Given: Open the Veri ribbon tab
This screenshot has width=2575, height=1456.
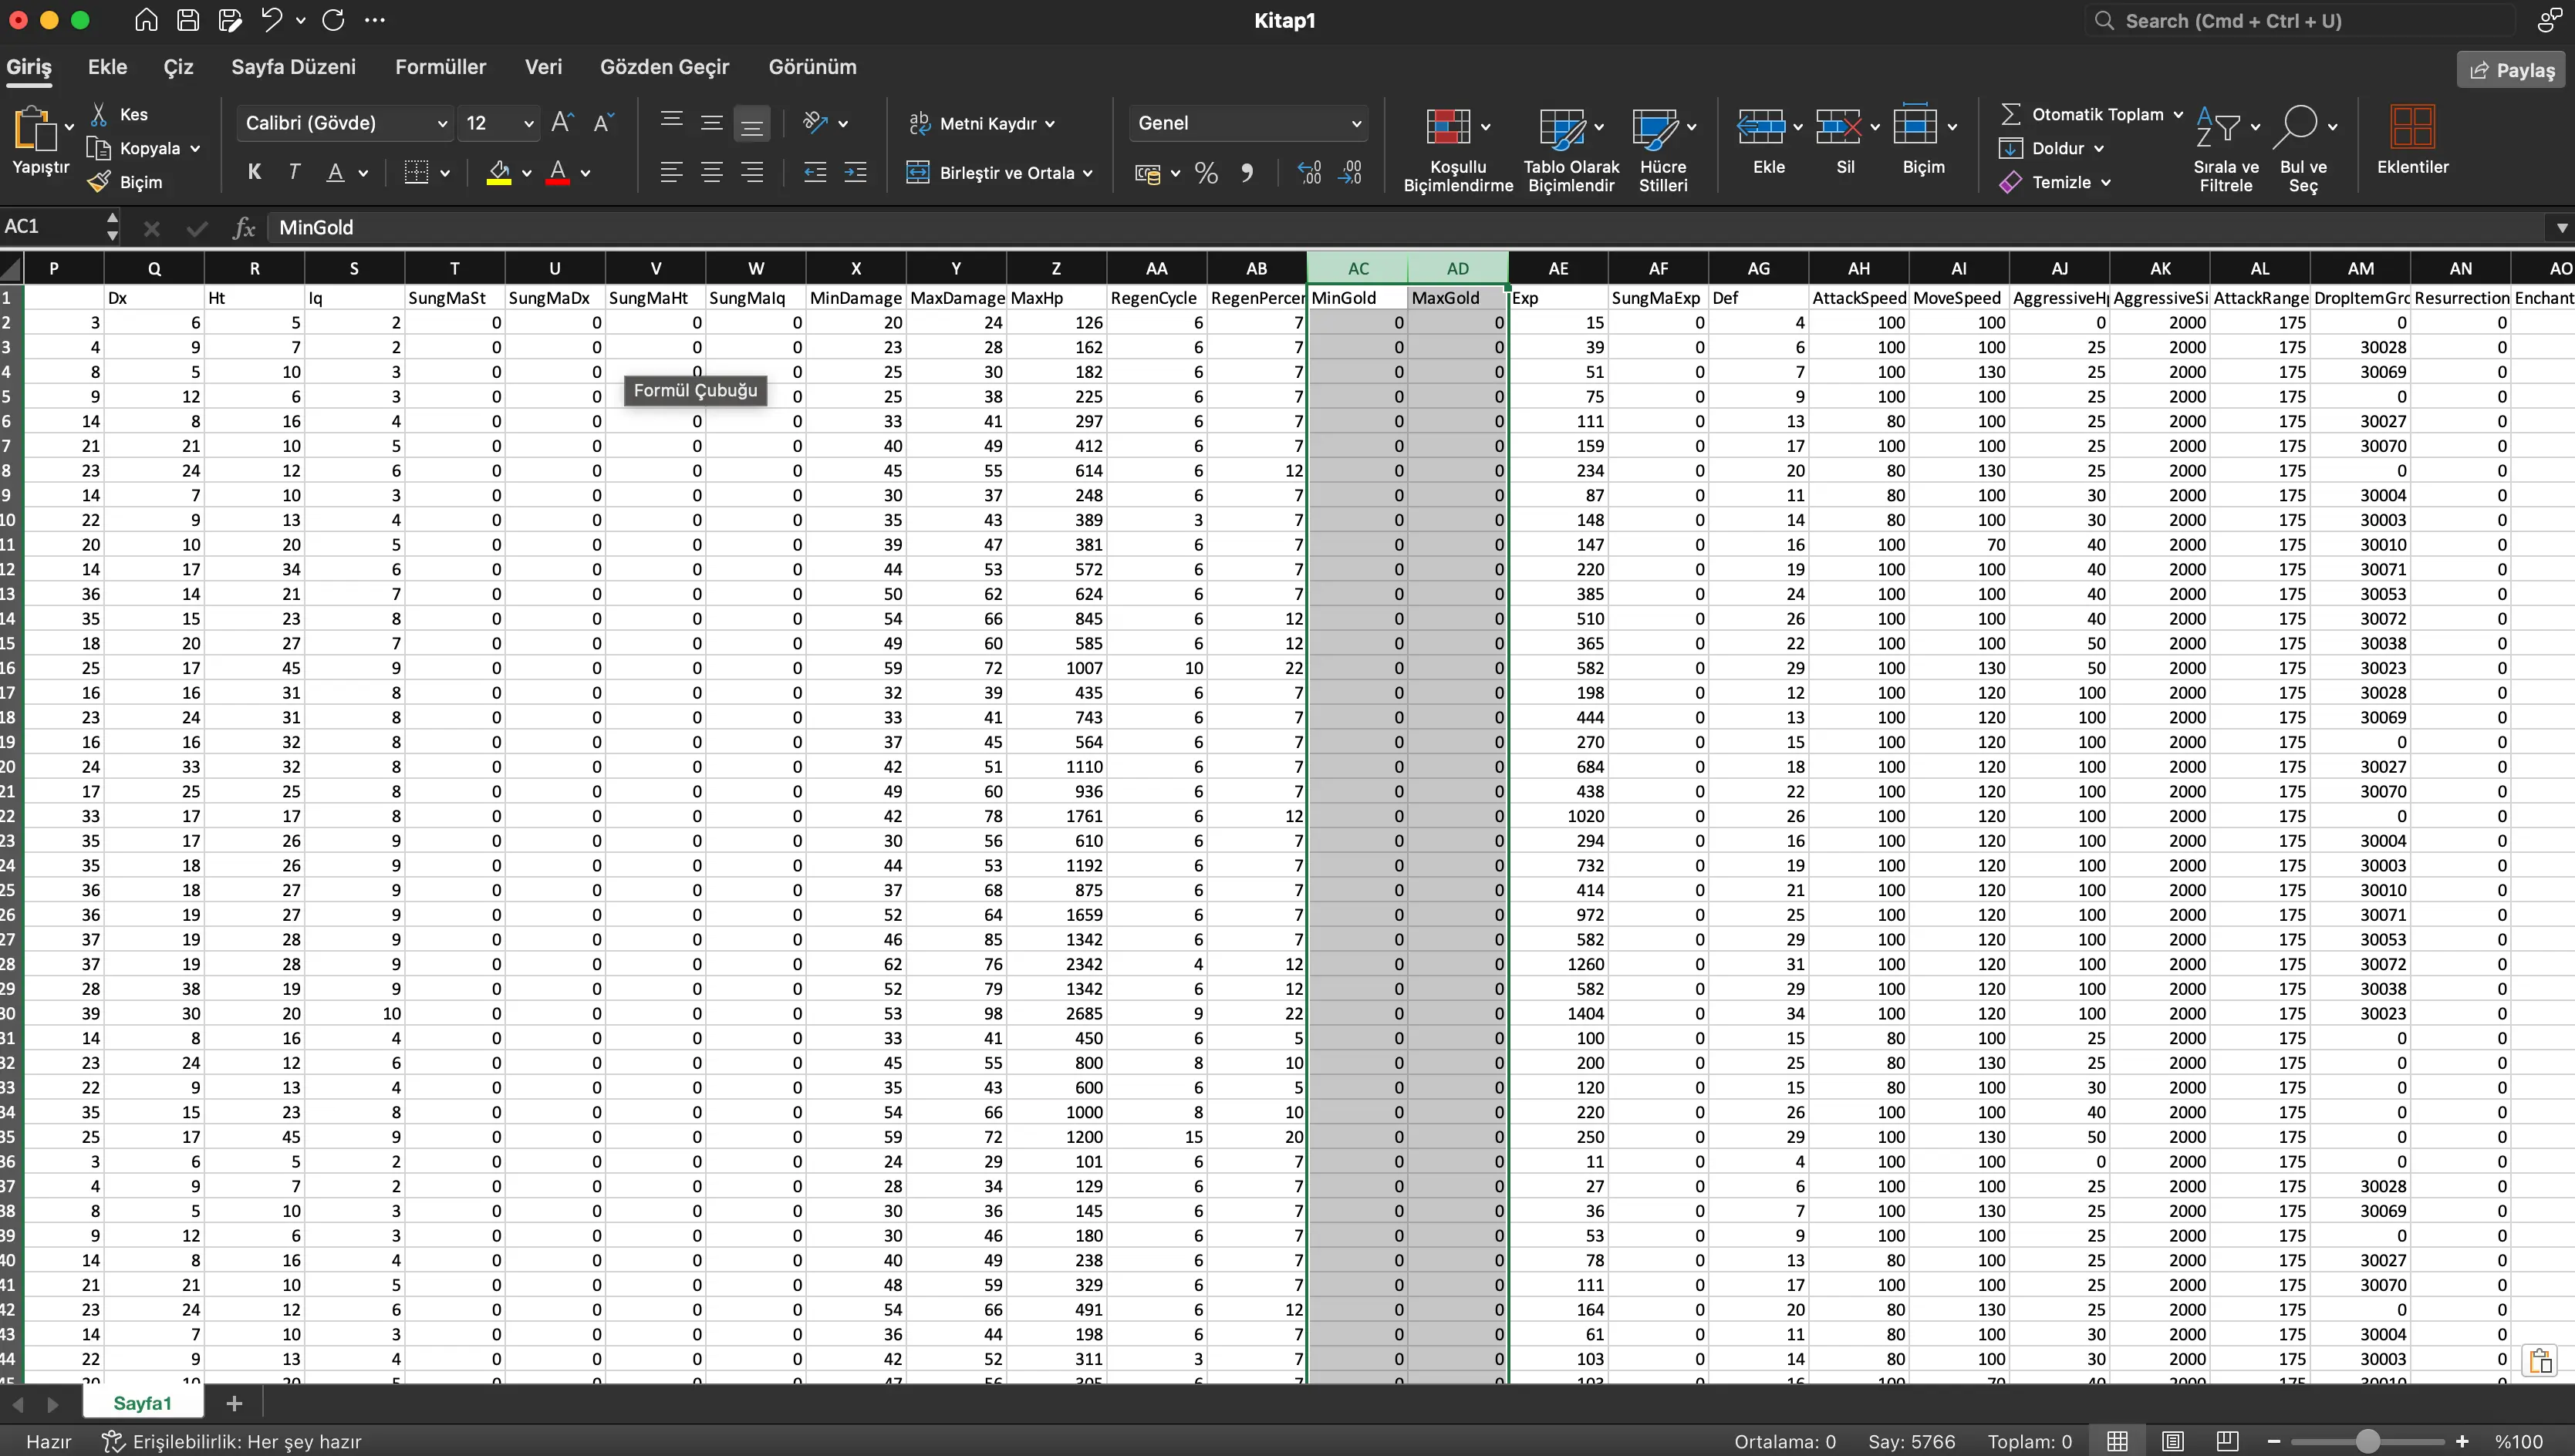Looking at the screenshot, I should pyautogui.click(x=543, y=67).
